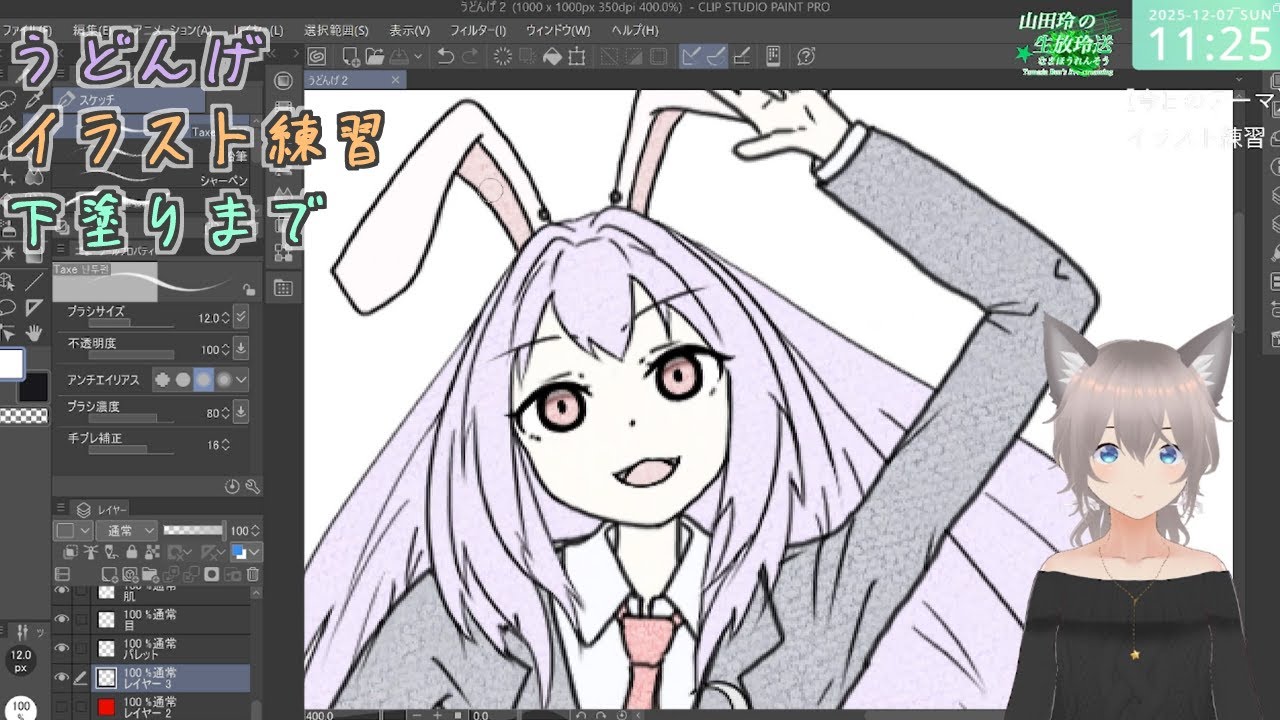Image resolution: width=1280 pixels, height=720 pixels.
Task: Show the レイヤー 2 layer visibility box
Action: [62, 706]
